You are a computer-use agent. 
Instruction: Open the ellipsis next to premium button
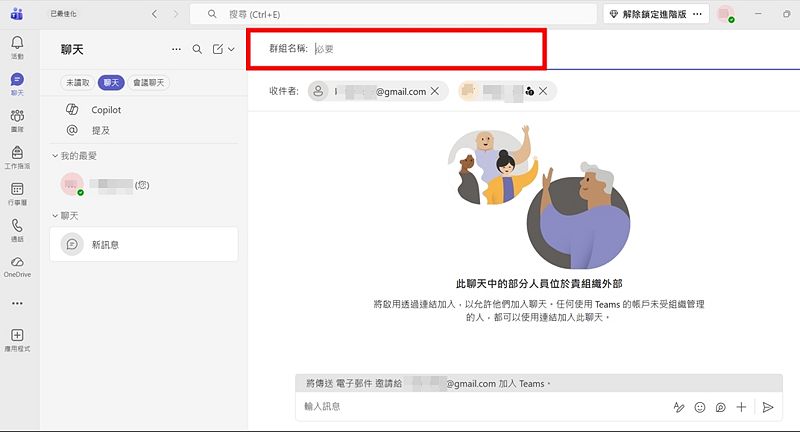[x=697, y=14]
